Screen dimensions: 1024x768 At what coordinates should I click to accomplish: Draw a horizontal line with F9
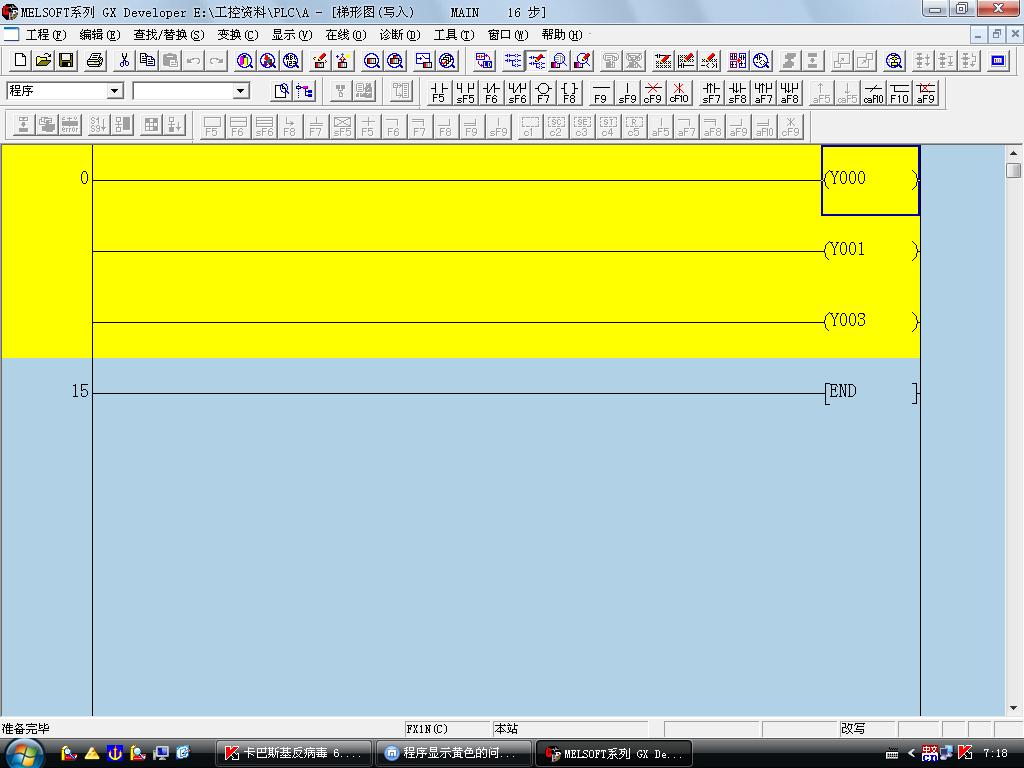pyautogui.click(x=600, y=93)
